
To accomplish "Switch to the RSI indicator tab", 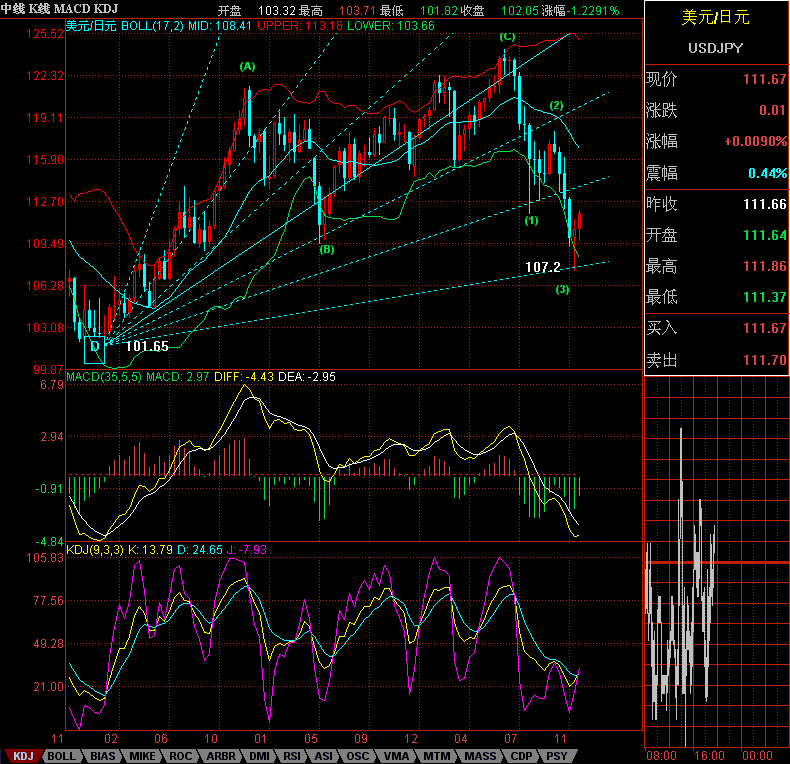I will [292, 756].
